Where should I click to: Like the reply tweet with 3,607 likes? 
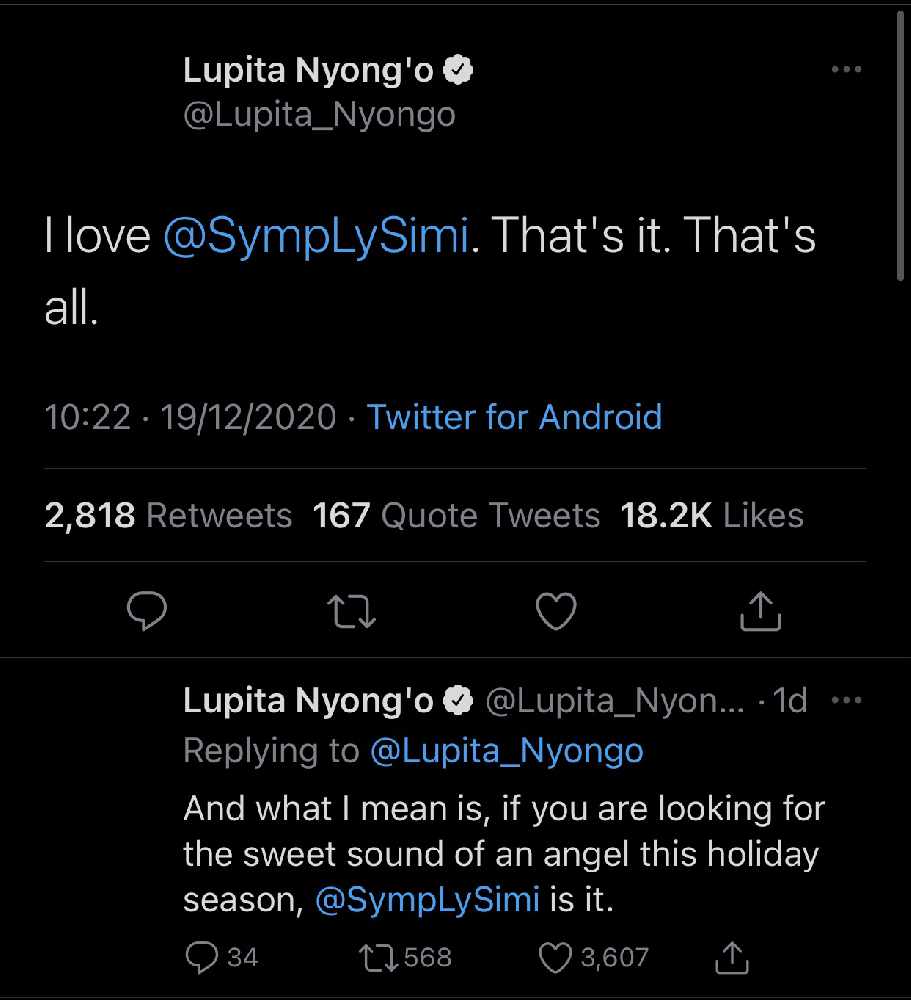pyautogui.click(x=555, y=957)
